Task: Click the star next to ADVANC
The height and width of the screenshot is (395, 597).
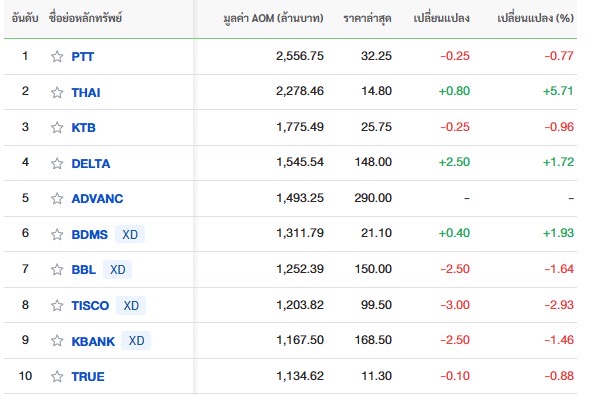Action: (57, 198)
